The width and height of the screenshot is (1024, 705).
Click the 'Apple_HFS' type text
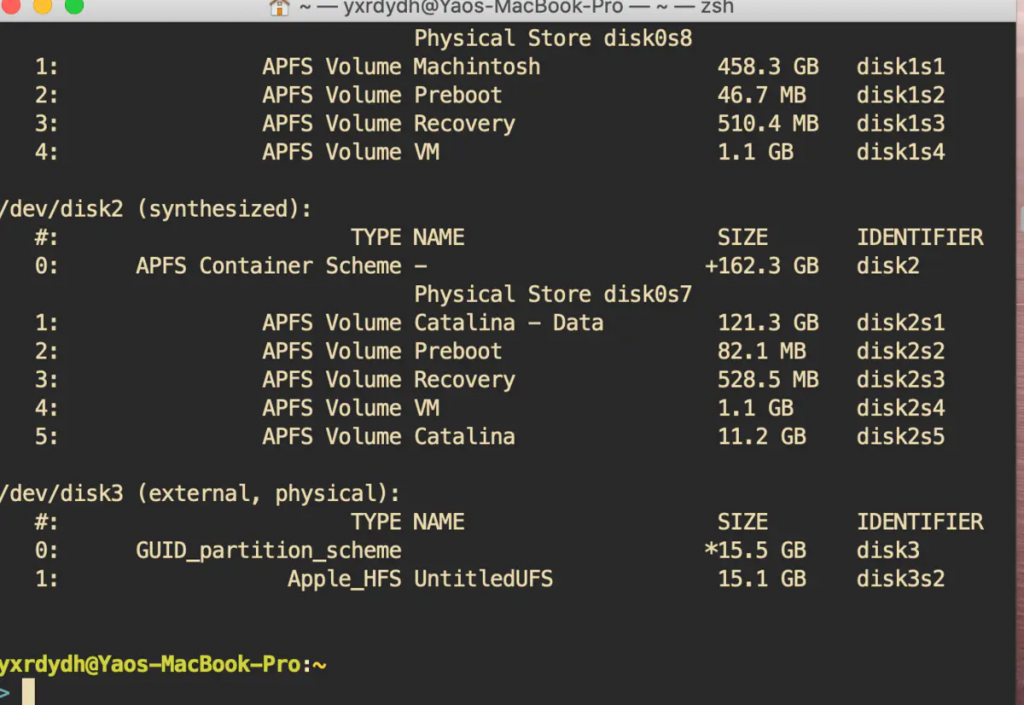[344, 579]
